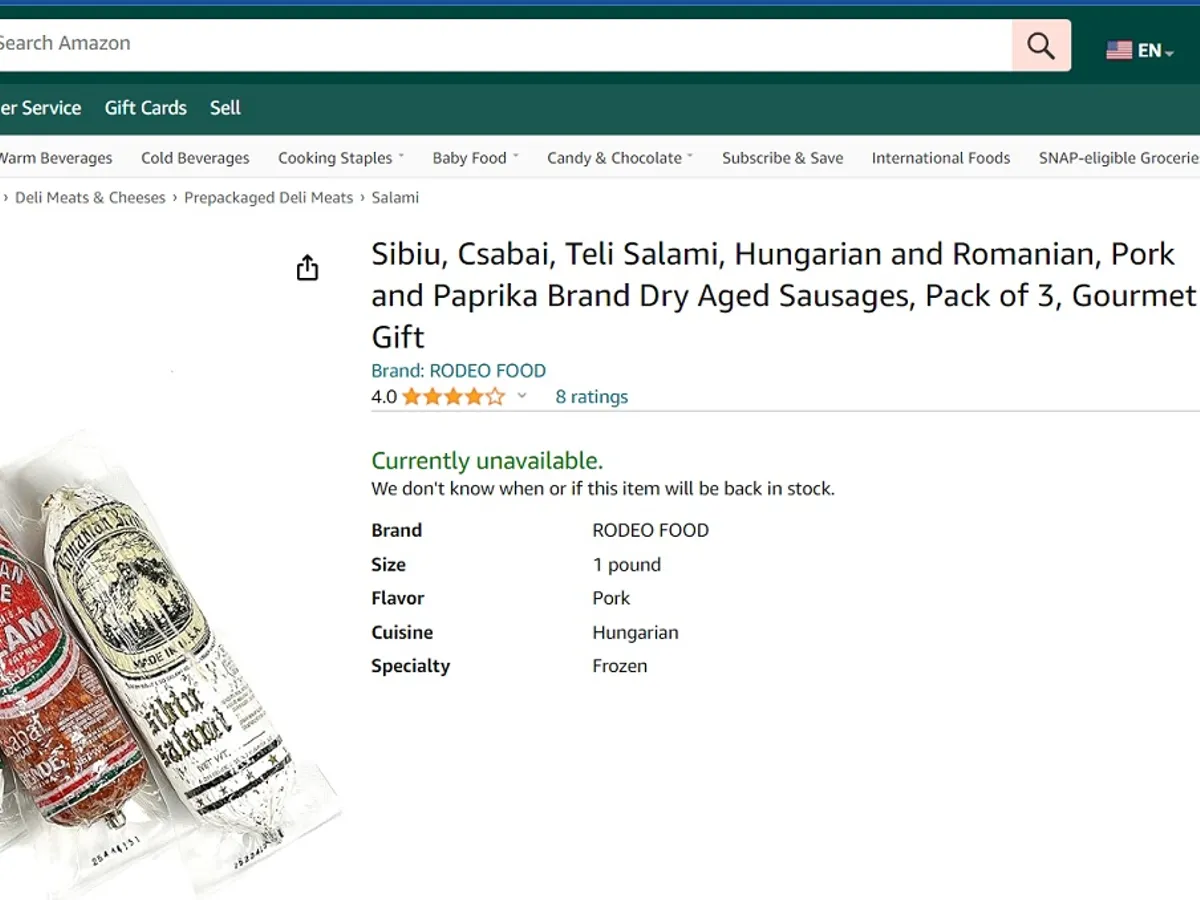The width and height of the screenshot is (1200, 900).
Task: Click the star rating icons
Action: (453, 397)
